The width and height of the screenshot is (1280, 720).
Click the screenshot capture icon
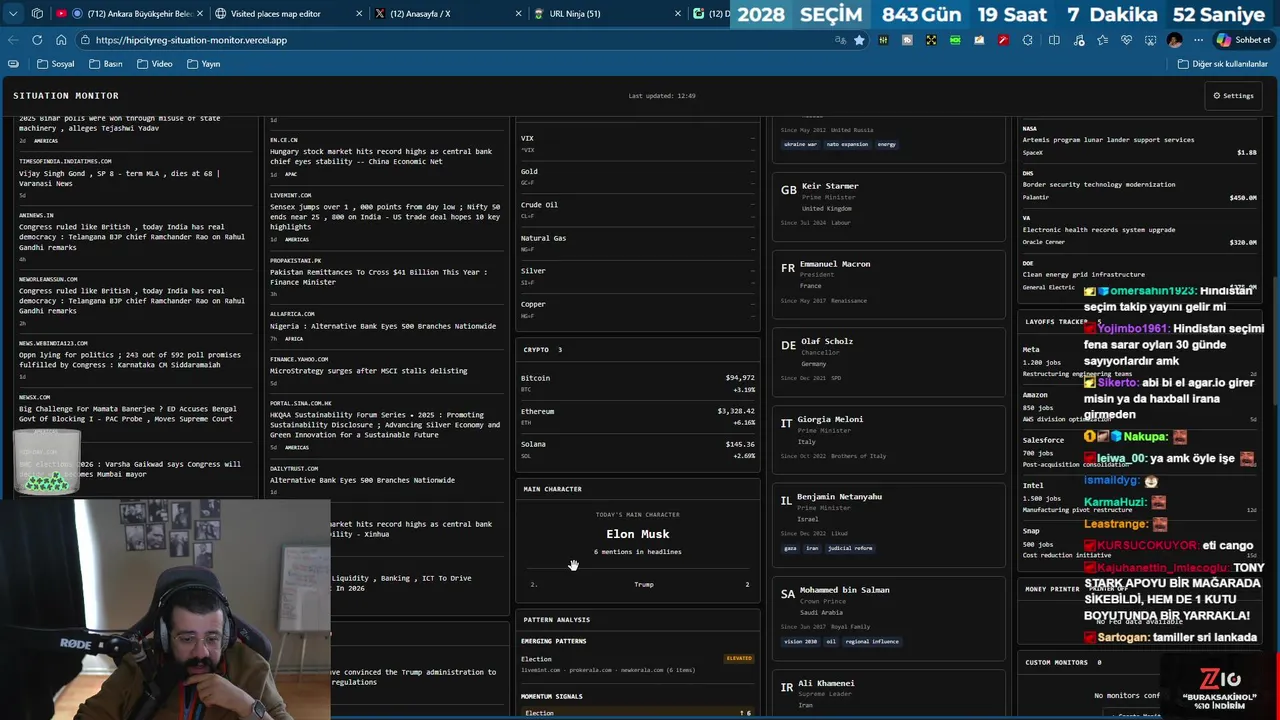point(1150,40)
